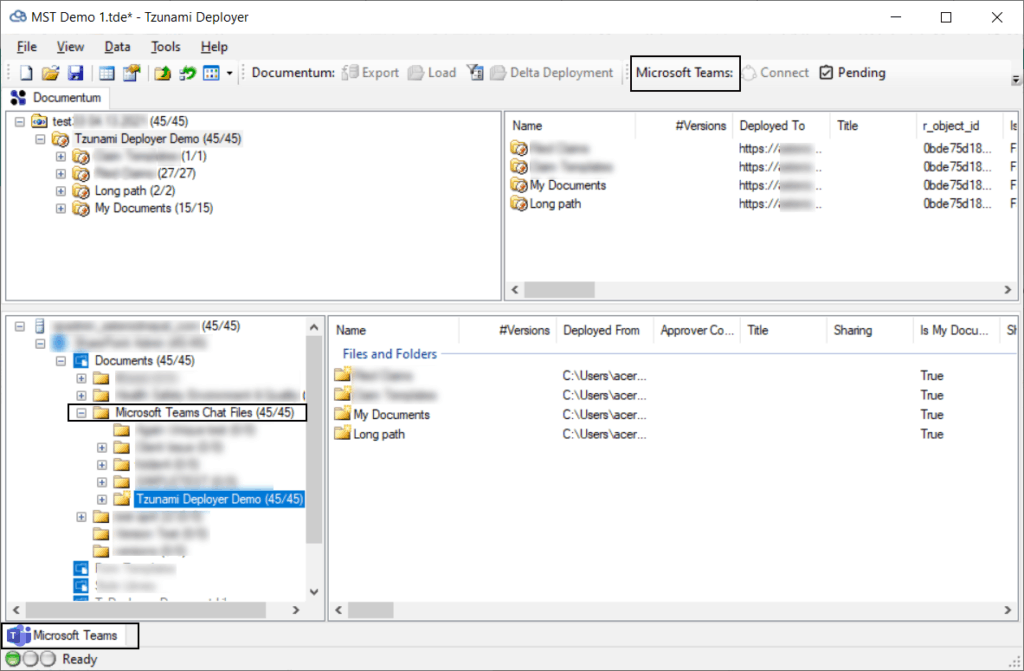The height and width of the screenshot is (671, 1024).
Task: Sort by Is My Docu... column header
Action: pyautogui.click(x=956, y=331)
